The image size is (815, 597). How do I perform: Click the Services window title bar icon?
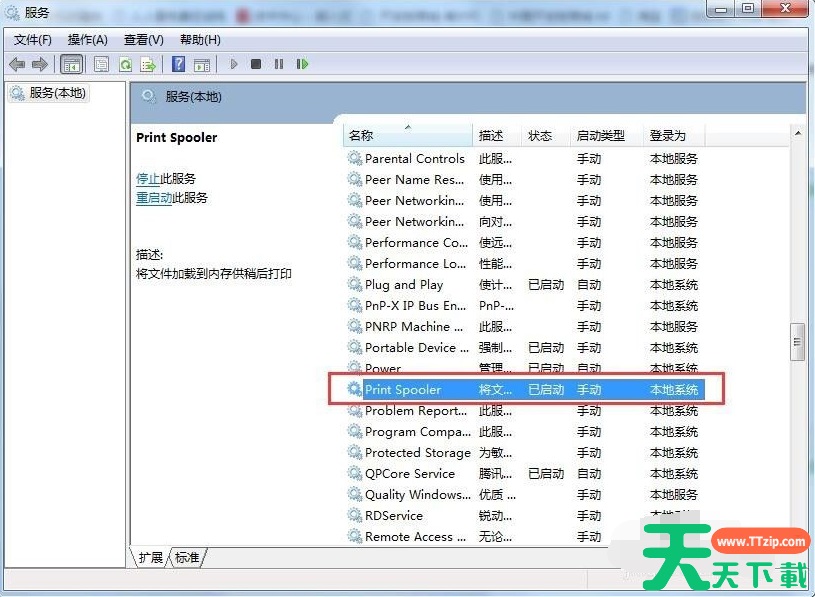(12, 12)
